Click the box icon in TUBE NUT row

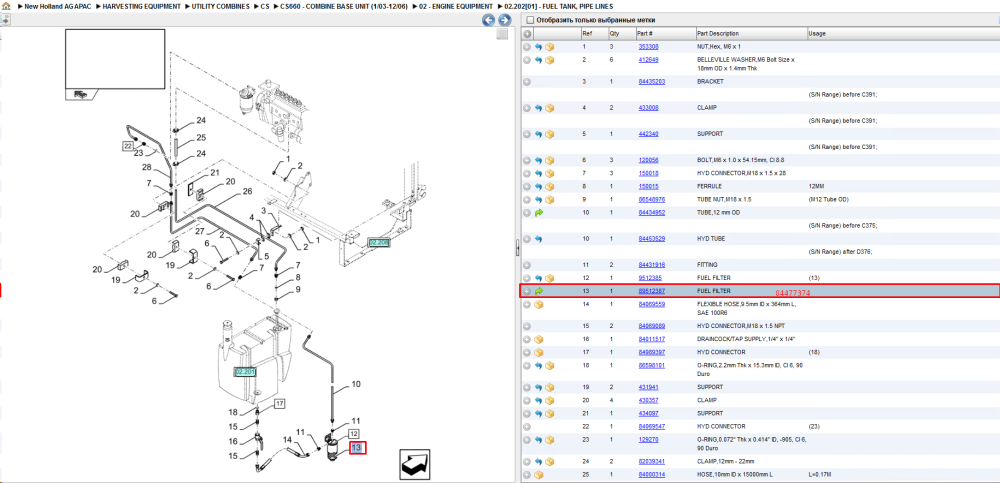pos(549,200)
